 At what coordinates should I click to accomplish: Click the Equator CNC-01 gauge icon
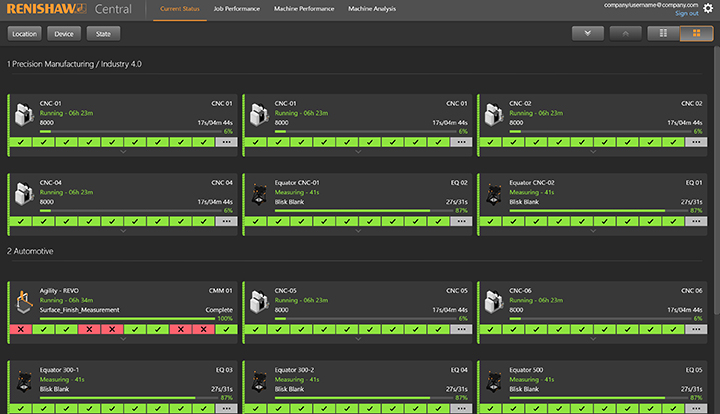pyautogui.click(x=259, y=195)
